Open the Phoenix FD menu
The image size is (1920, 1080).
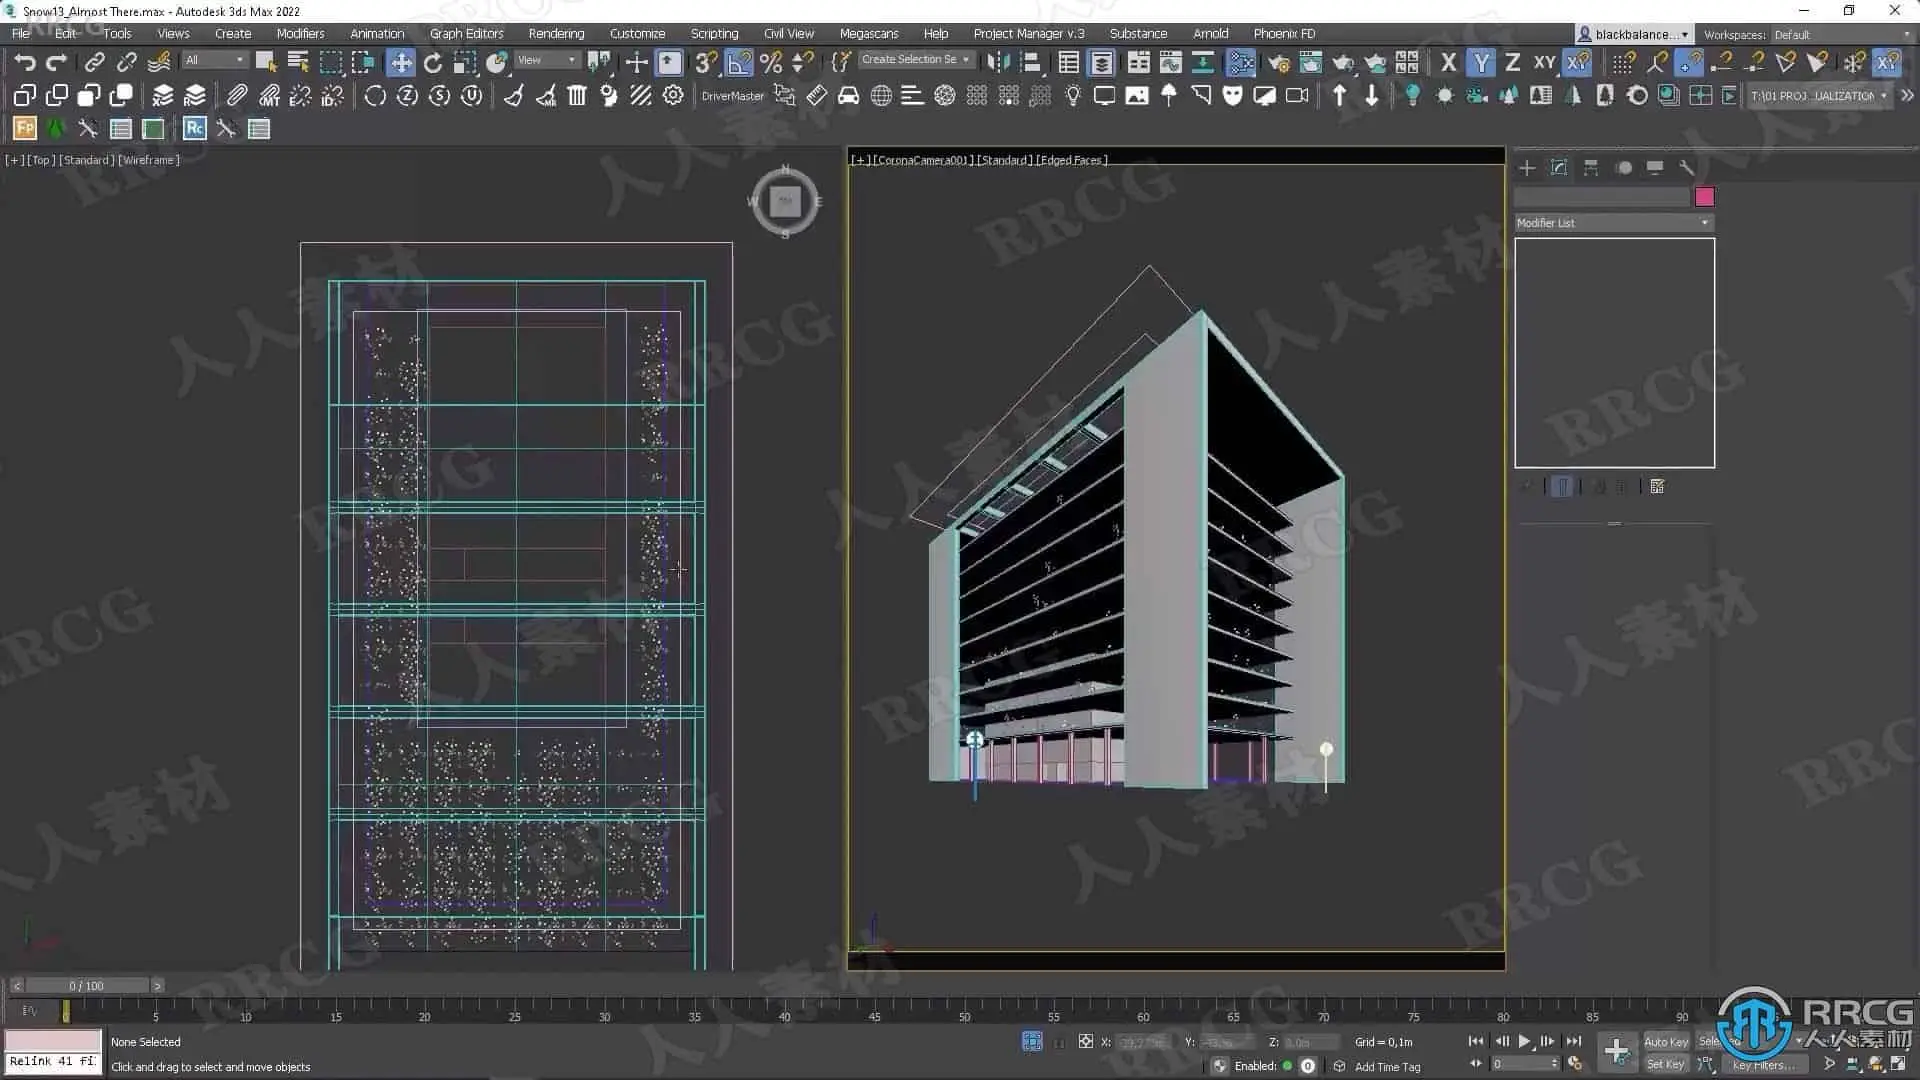pos(1284,33)
